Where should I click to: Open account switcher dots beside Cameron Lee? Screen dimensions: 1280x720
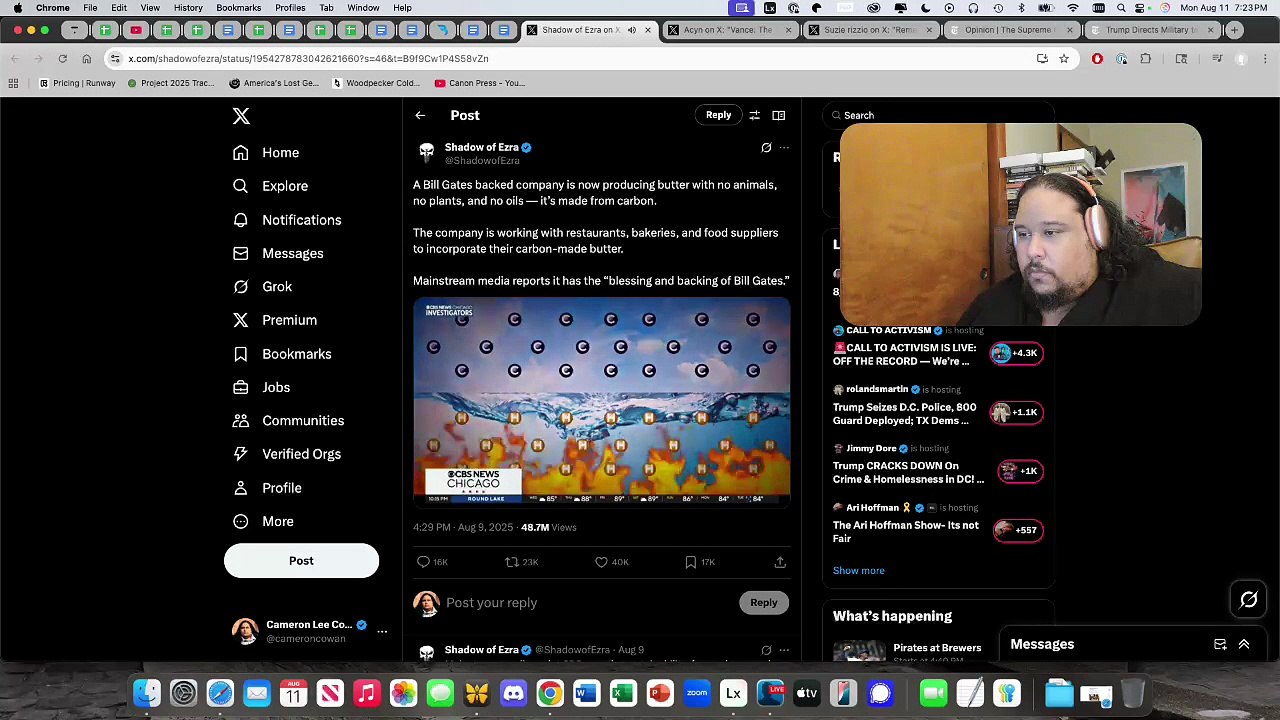pos(382,631)
